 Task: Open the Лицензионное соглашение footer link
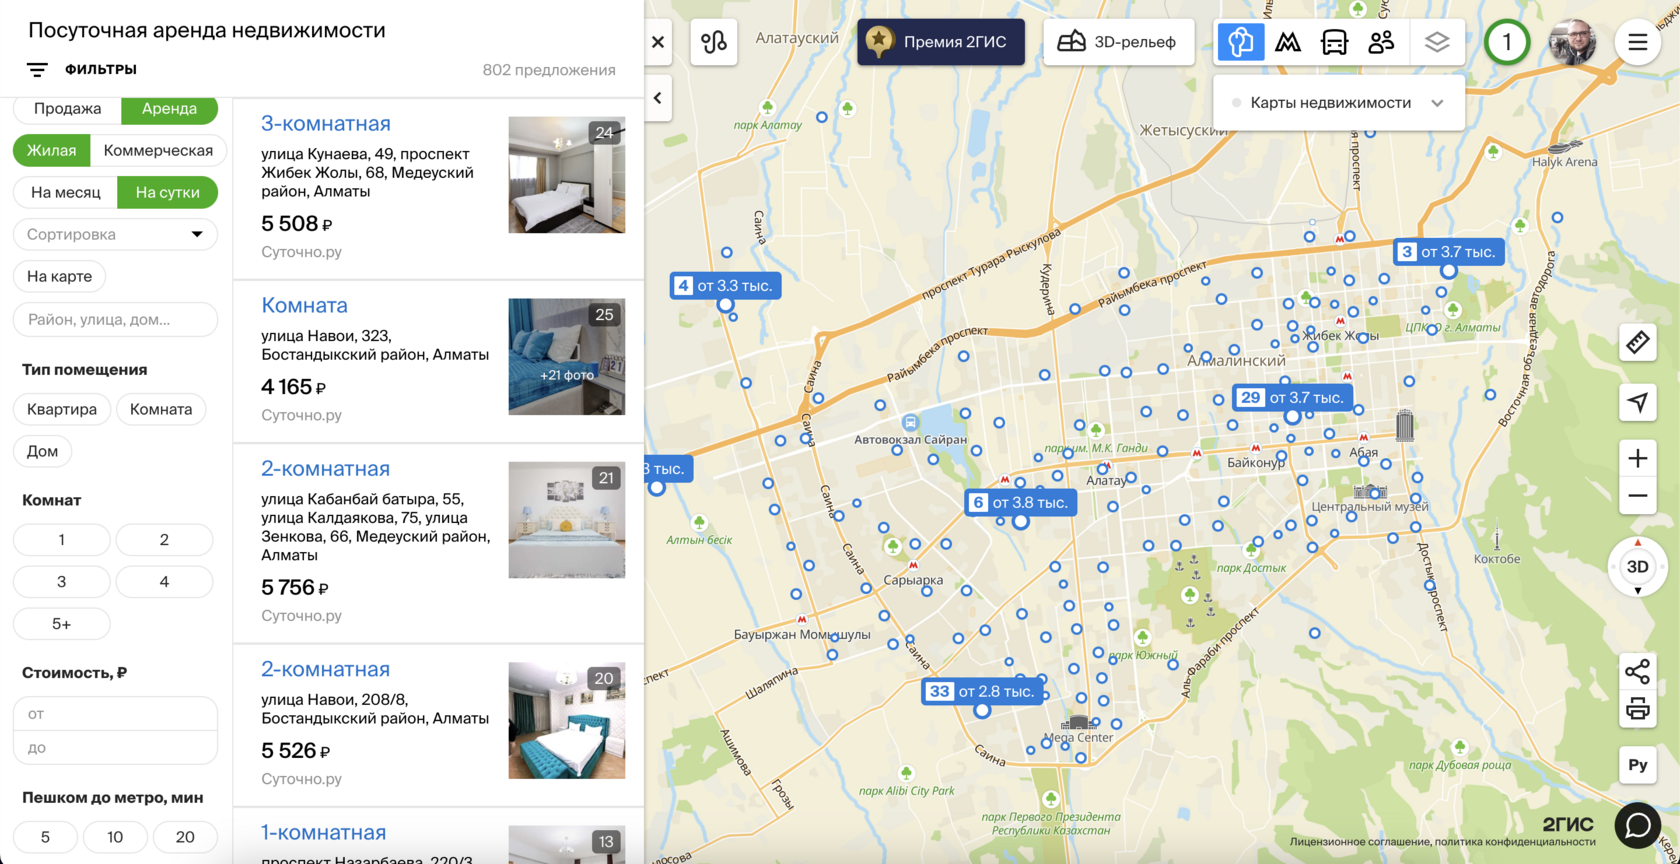pos(1357,842)
